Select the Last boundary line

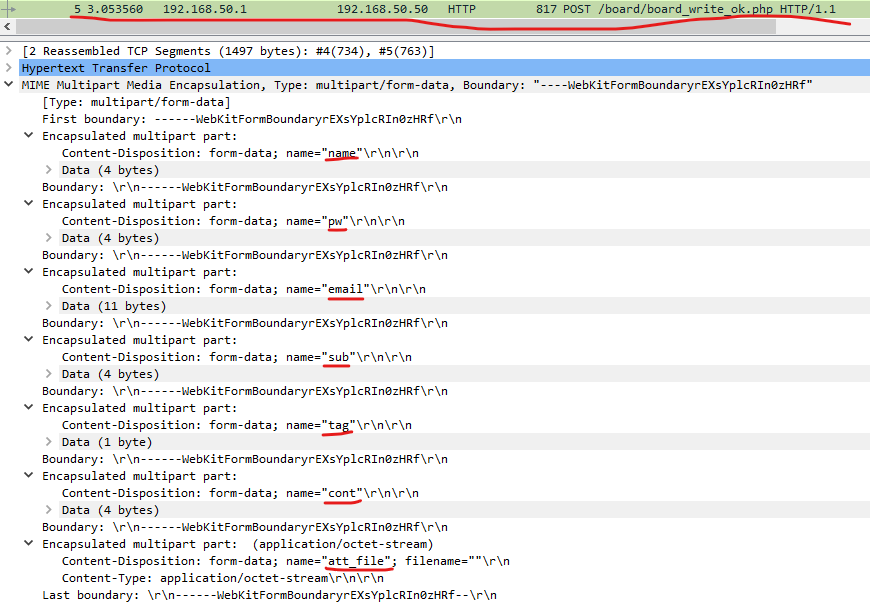[x=269, y=595]
